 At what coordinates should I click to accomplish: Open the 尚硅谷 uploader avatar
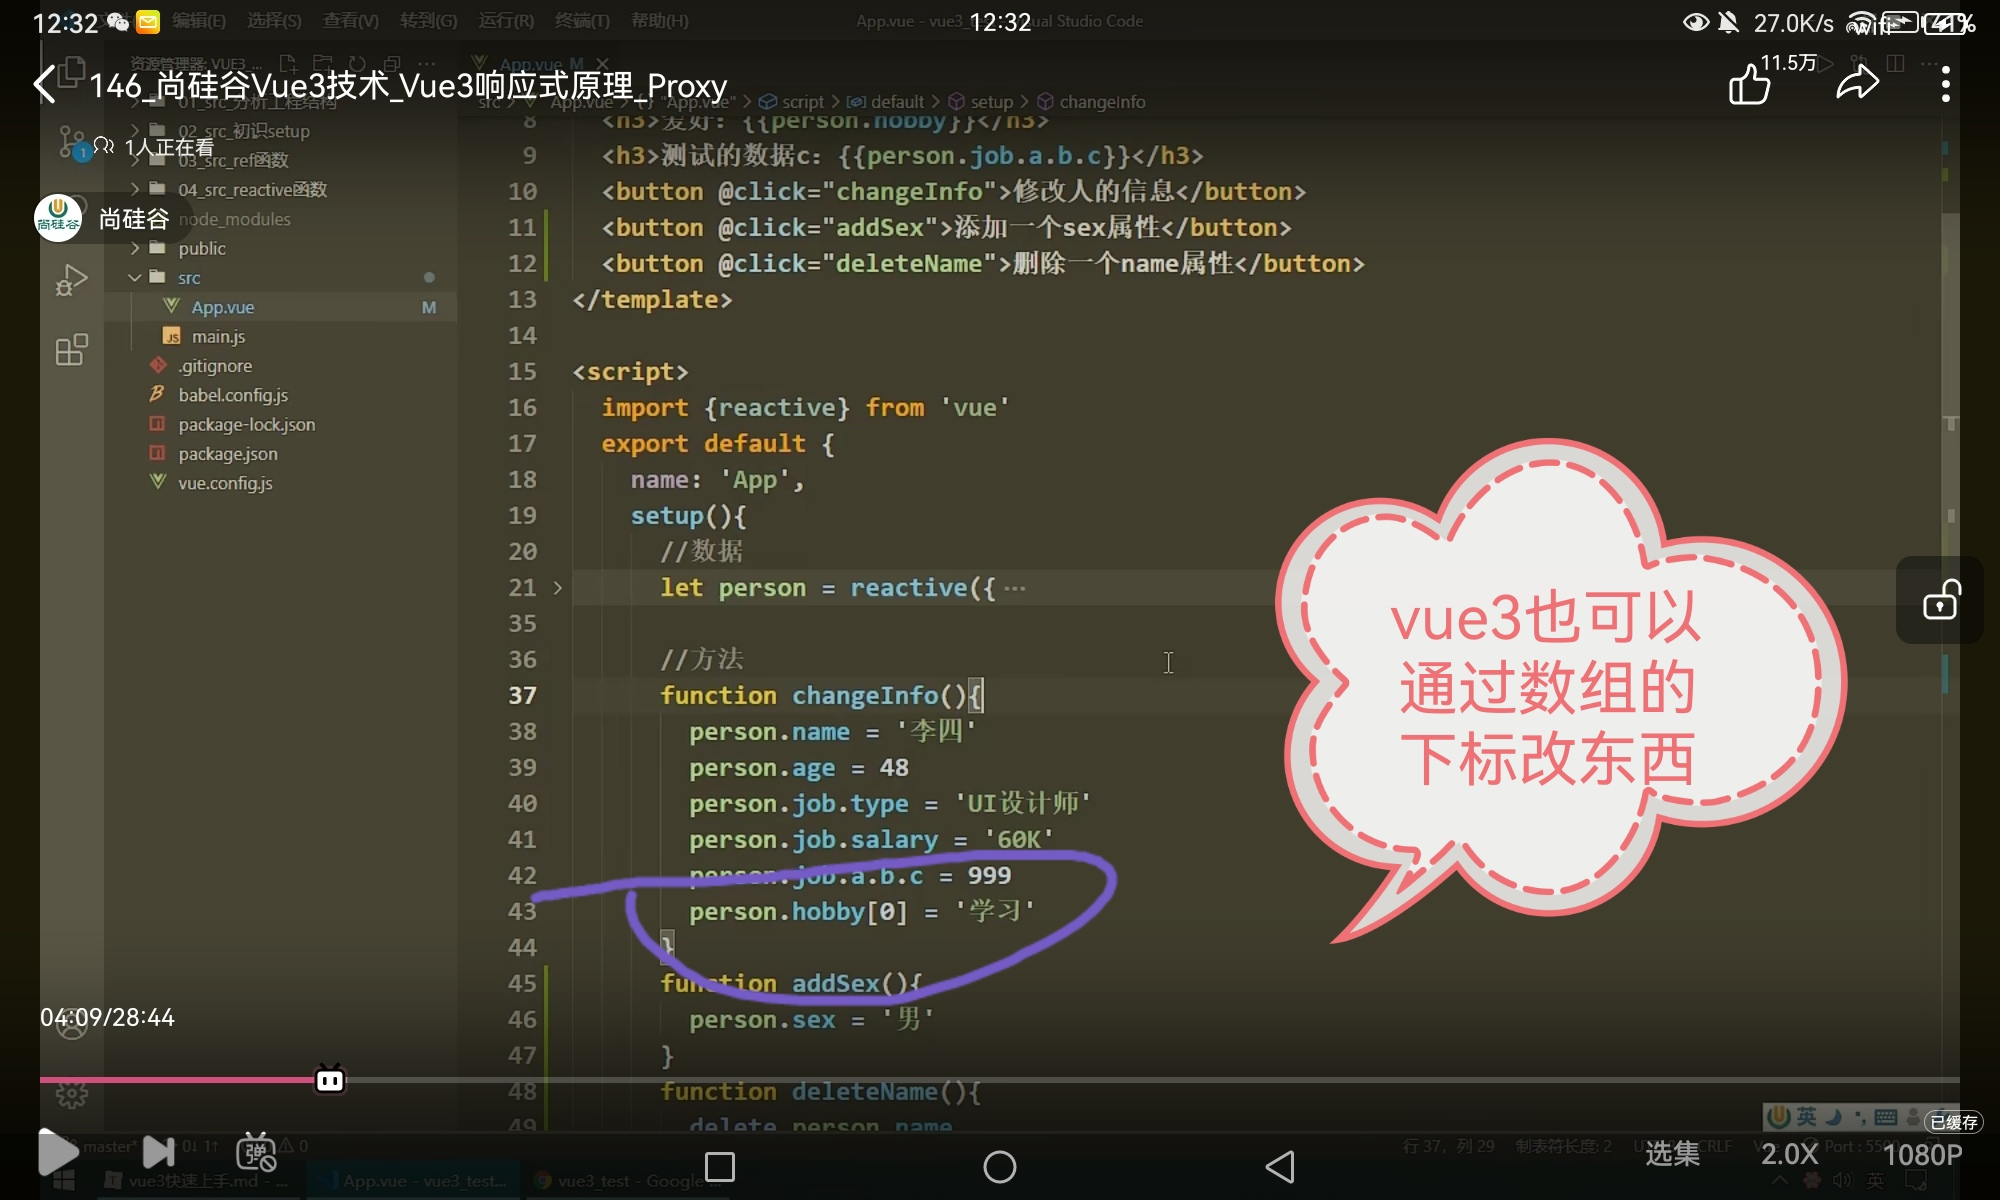pos(58,218)
